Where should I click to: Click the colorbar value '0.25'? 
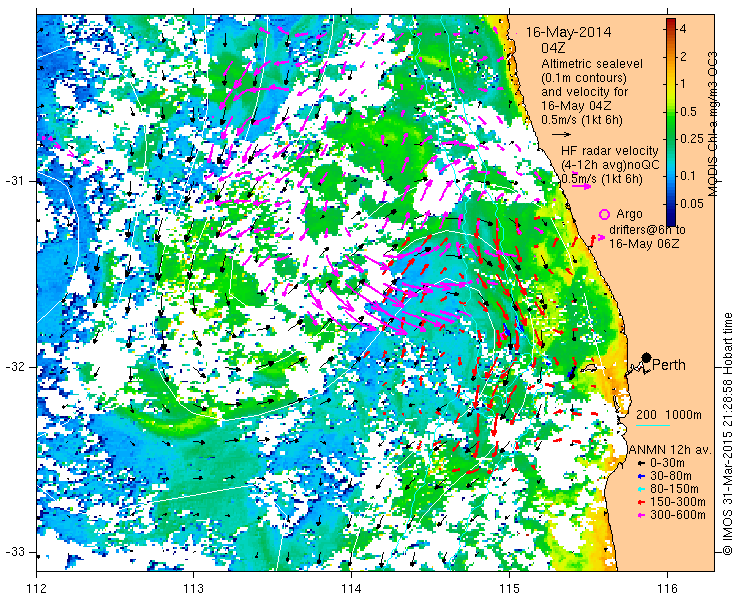(691, 139)
